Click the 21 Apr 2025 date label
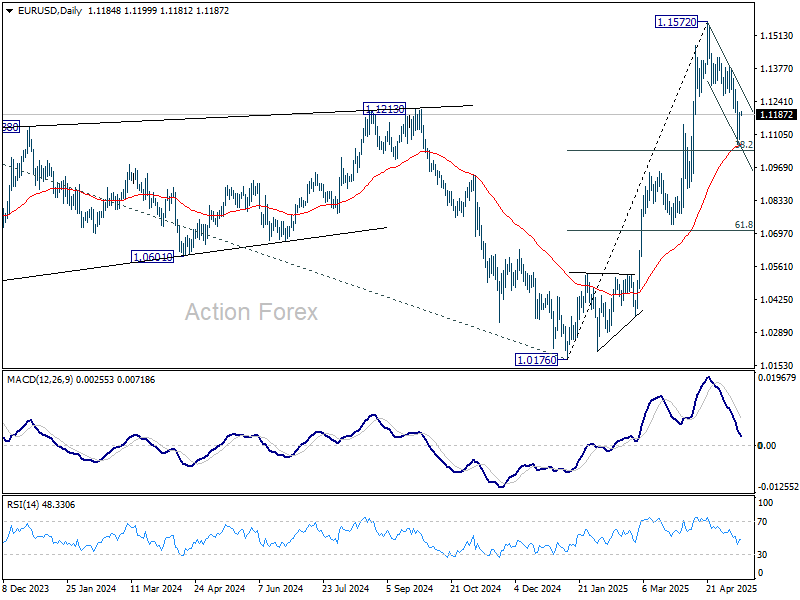Viewport: 800px width, 600px height. tap(731, 588)
